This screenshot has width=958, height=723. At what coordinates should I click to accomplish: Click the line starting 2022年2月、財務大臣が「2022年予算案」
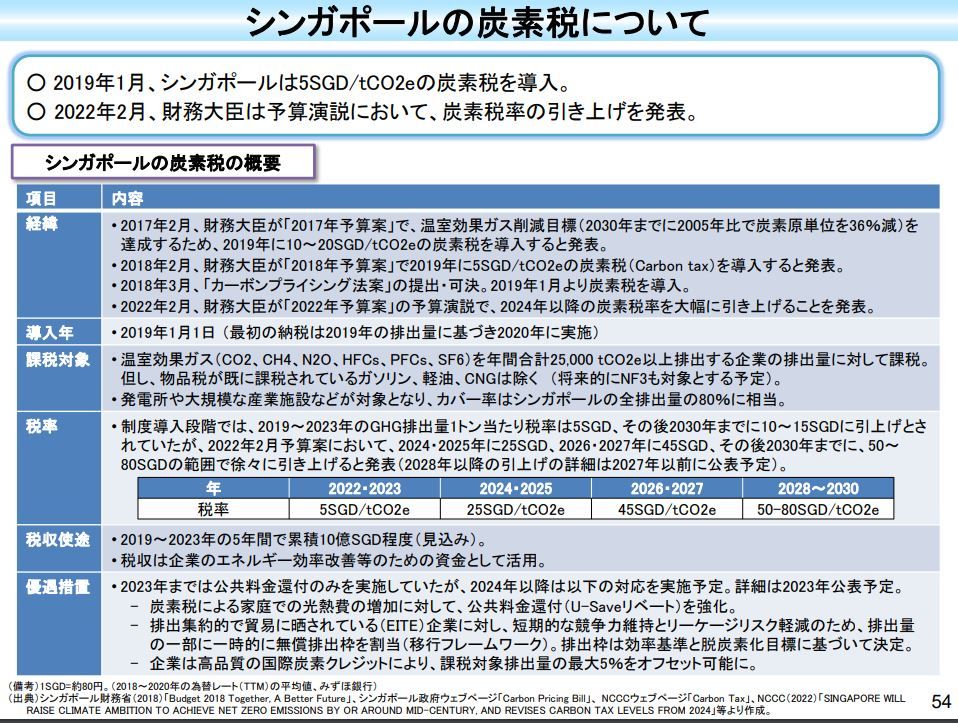pos(494,306)
